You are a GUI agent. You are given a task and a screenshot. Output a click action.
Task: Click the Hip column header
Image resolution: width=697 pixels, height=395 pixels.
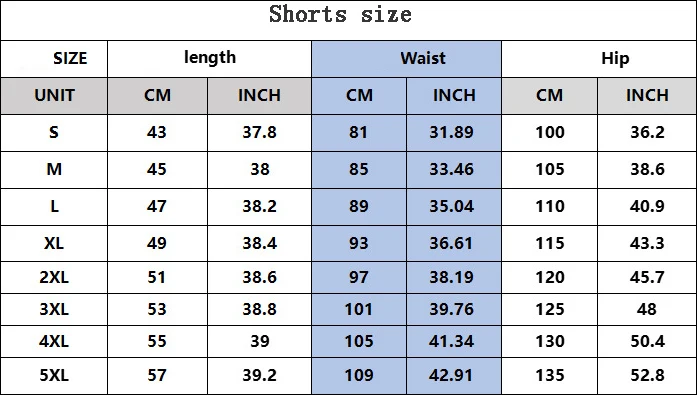[x=615, y=58]
